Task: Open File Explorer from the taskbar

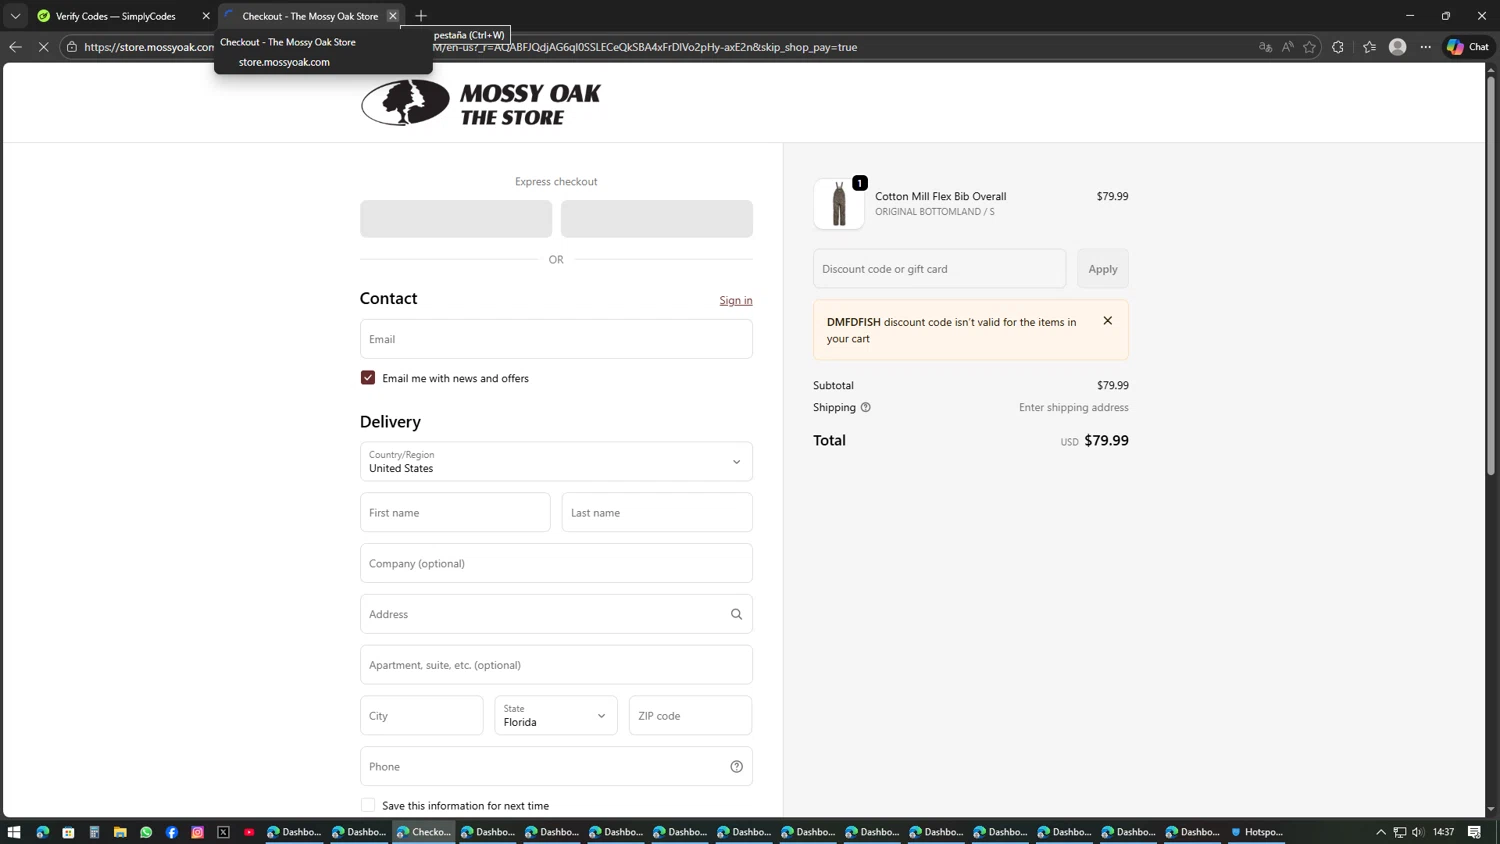Action: point(120,832)
